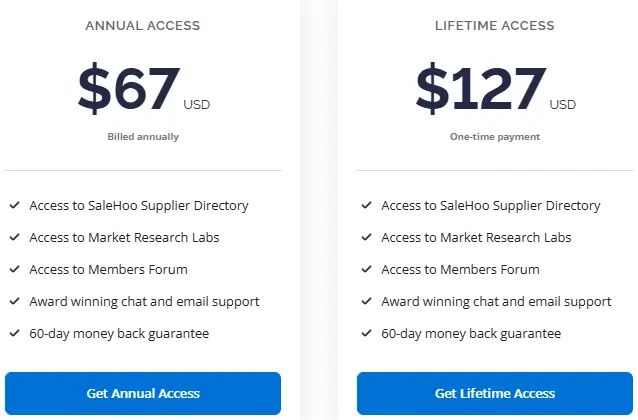This screenshot has height=420, width=638.
Task: Click checkmark beside Lifetime Members Forum
Action: tap(366, 270)
